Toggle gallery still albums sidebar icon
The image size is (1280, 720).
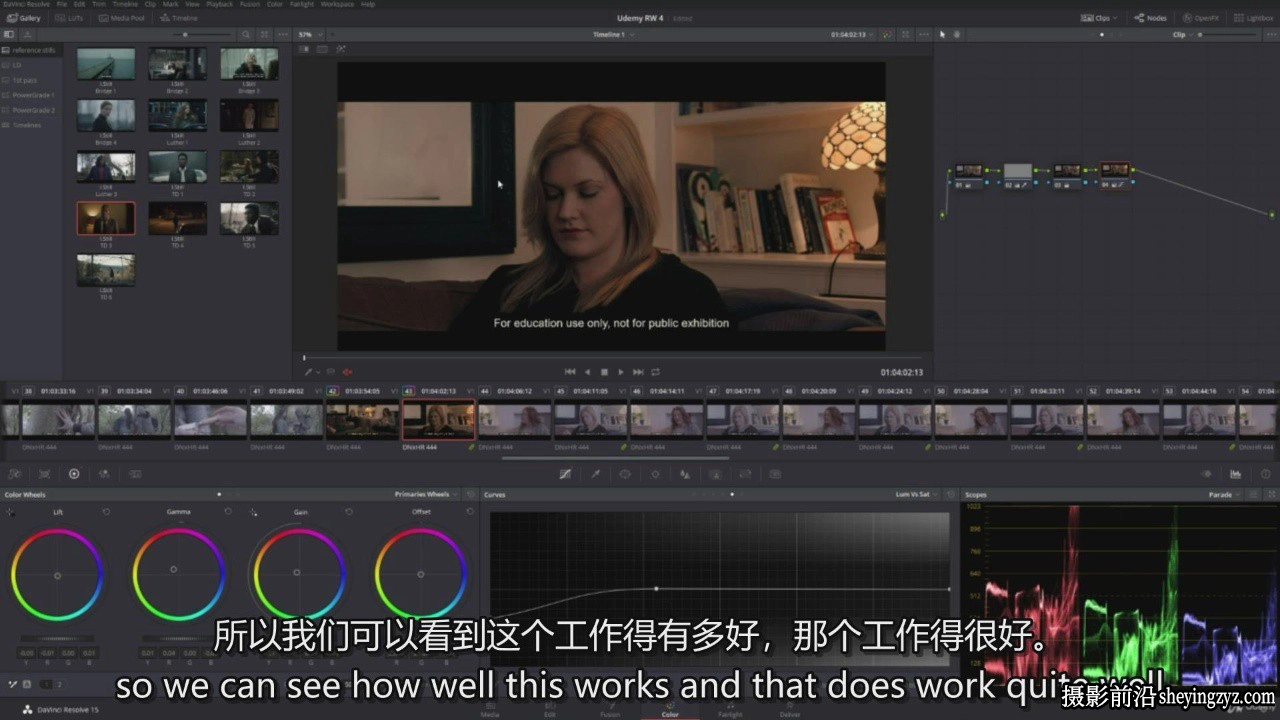coord(10,34)
